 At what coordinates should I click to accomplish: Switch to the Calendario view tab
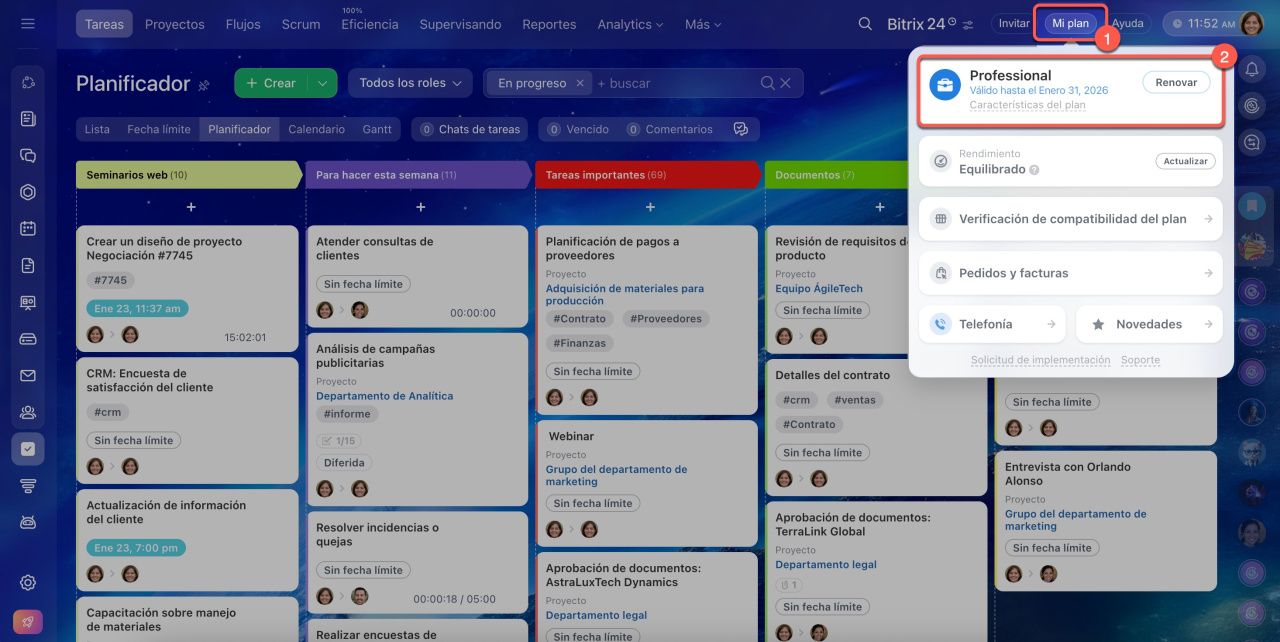click(316, 129)
